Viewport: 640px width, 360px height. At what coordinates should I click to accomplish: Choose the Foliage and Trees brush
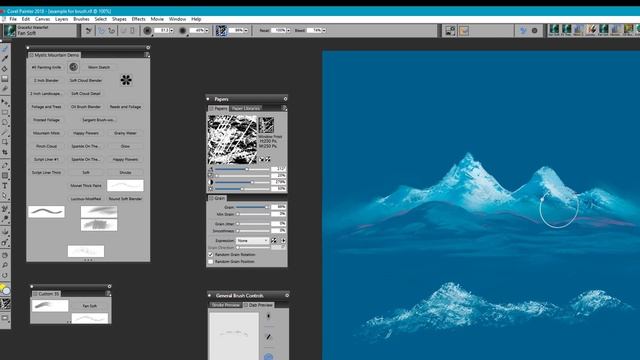[x=47, y=107]
